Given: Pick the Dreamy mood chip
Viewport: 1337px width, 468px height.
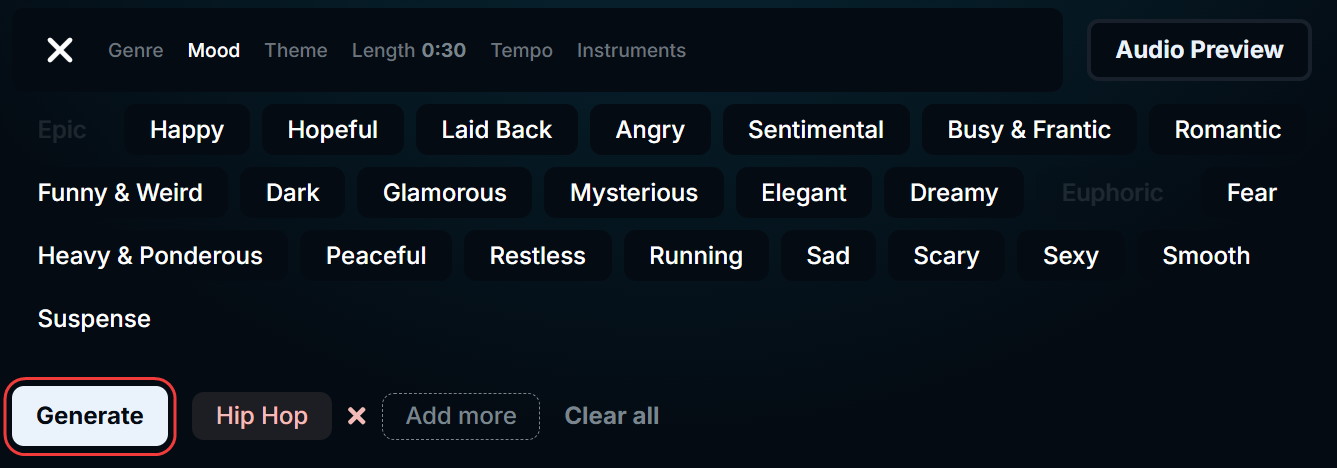Looking at the screenshot, I should click(x=954, y=193).
